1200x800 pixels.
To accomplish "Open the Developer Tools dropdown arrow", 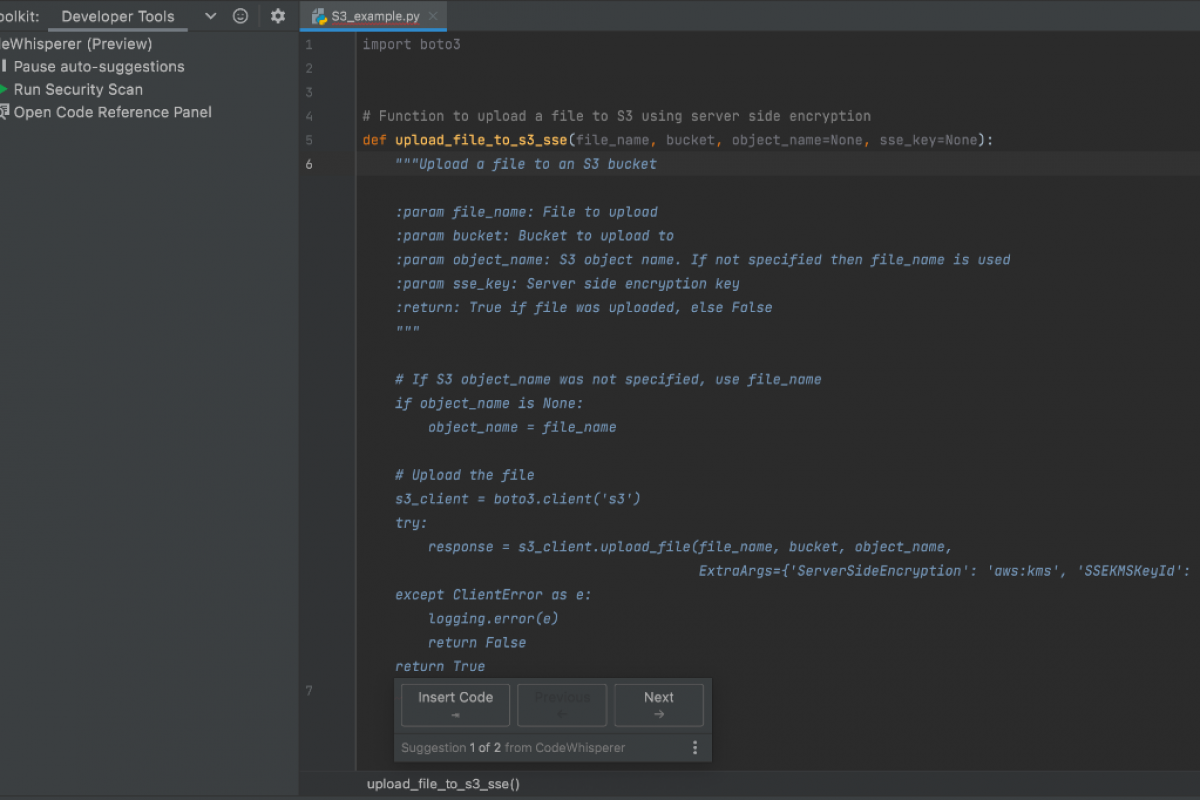I will tap(210, 16).
